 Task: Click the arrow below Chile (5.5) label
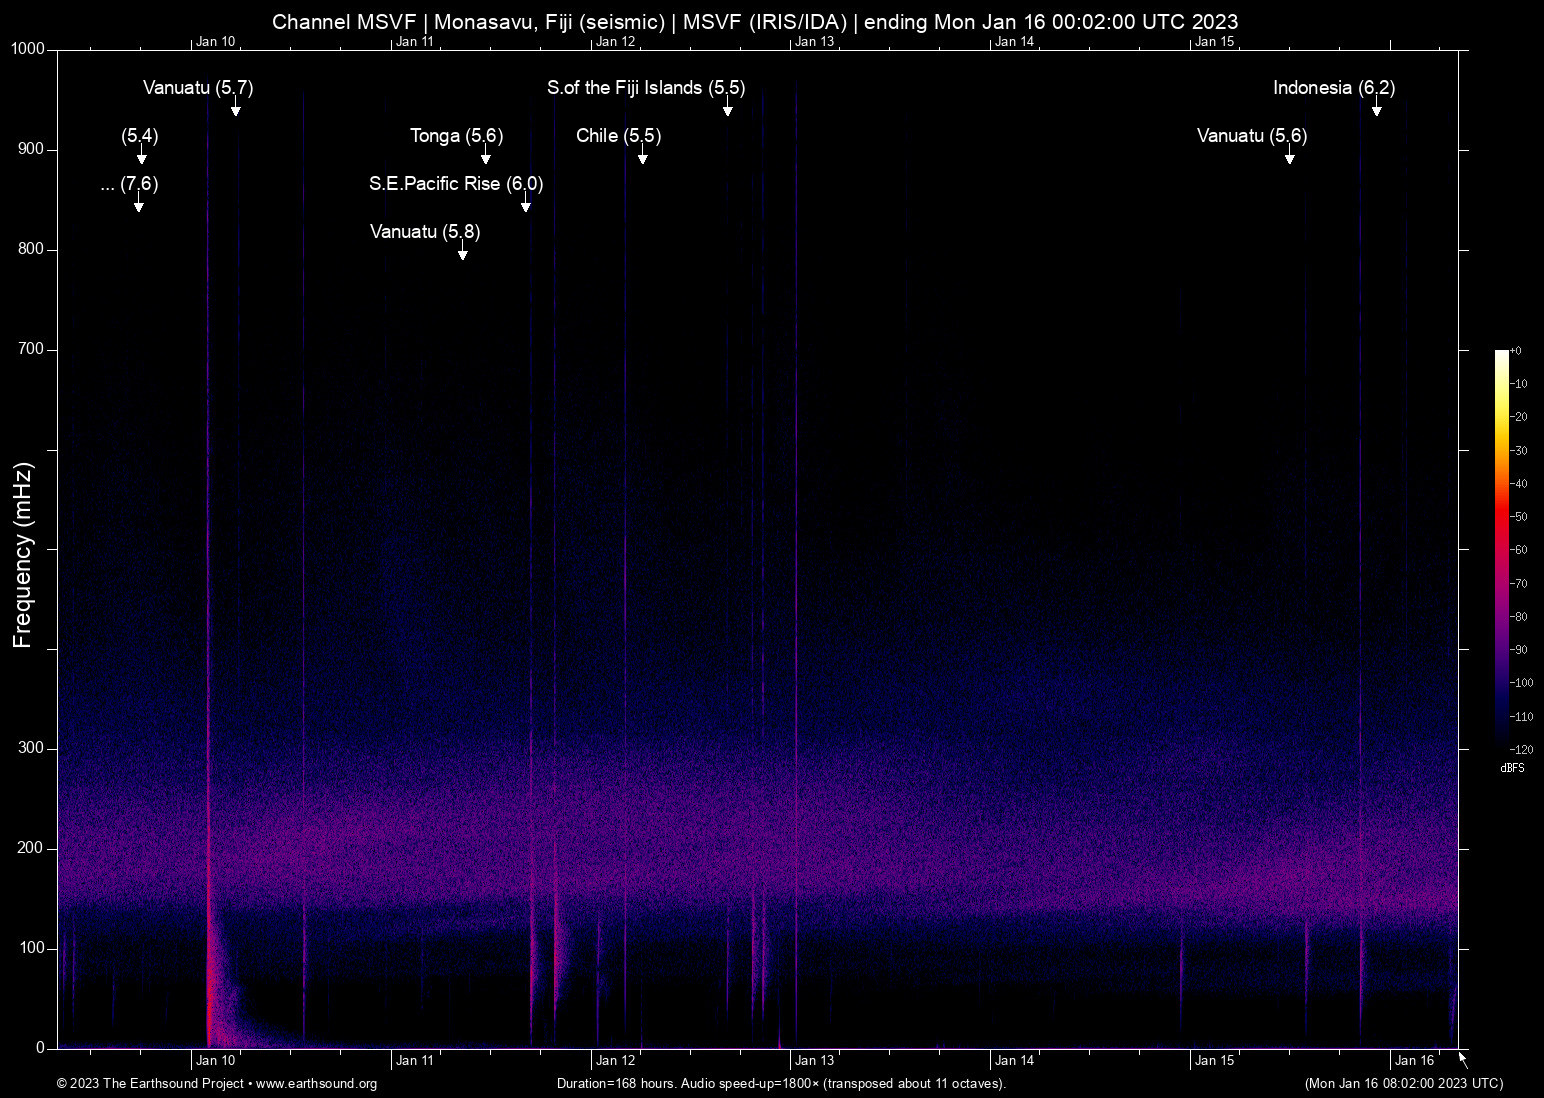(643, 157)
